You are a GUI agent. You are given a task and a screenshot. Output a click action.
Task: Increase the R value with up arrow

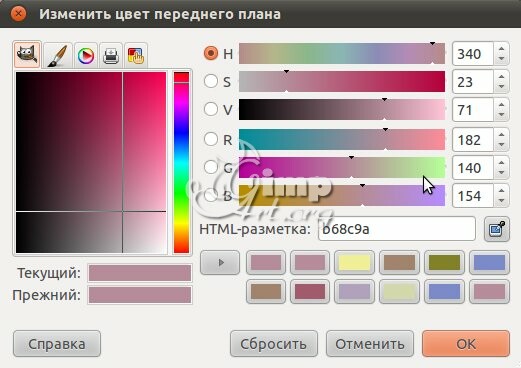[501, 135]
